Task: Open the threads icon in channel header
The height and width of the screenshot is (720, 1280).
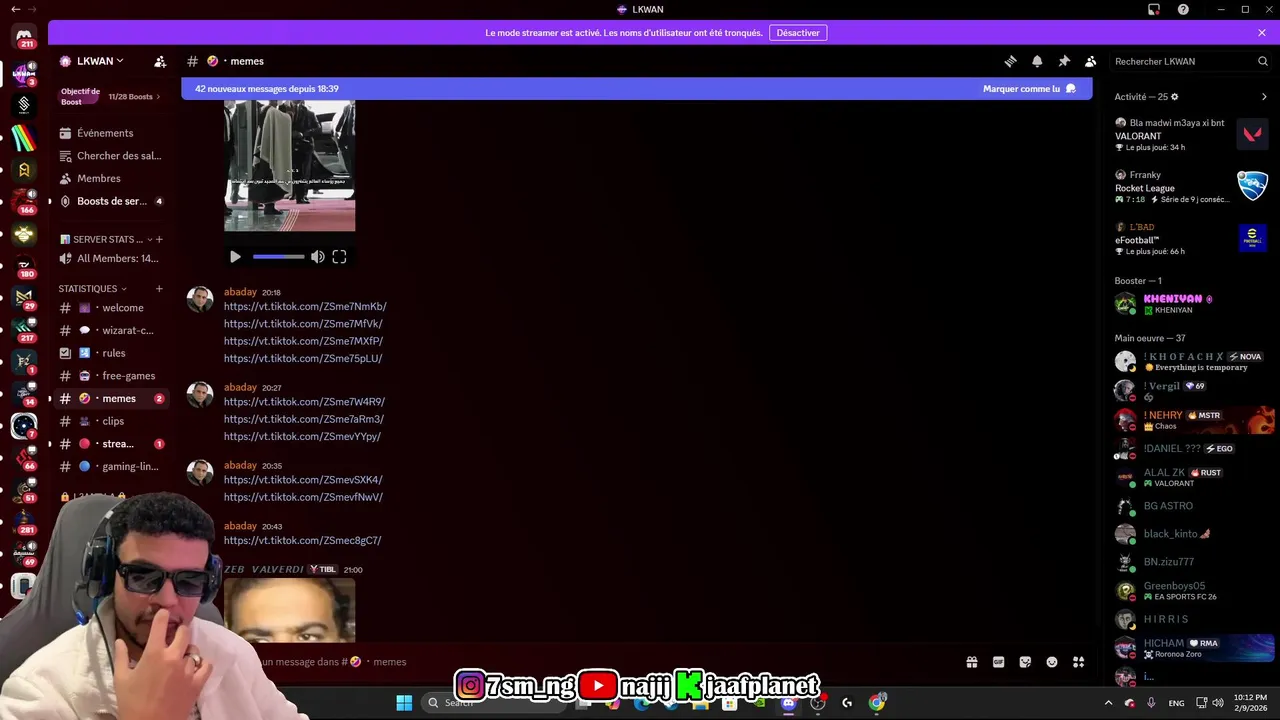Action: pos(1010,61)
